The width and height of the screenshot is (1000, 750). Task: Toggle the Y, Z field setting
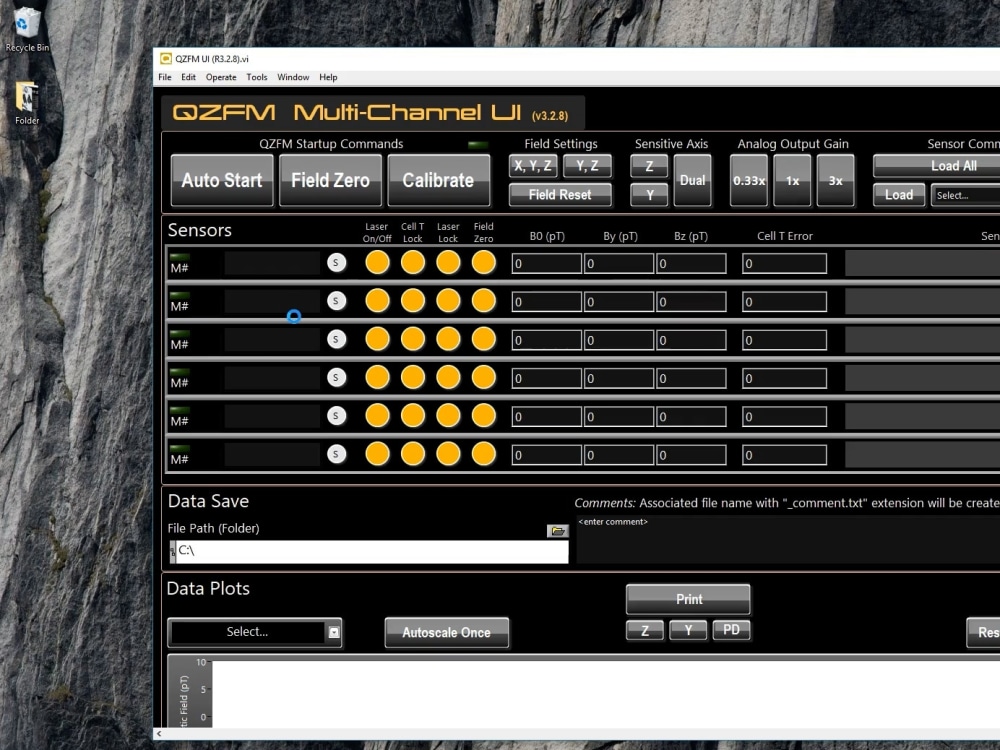[587, 166]
